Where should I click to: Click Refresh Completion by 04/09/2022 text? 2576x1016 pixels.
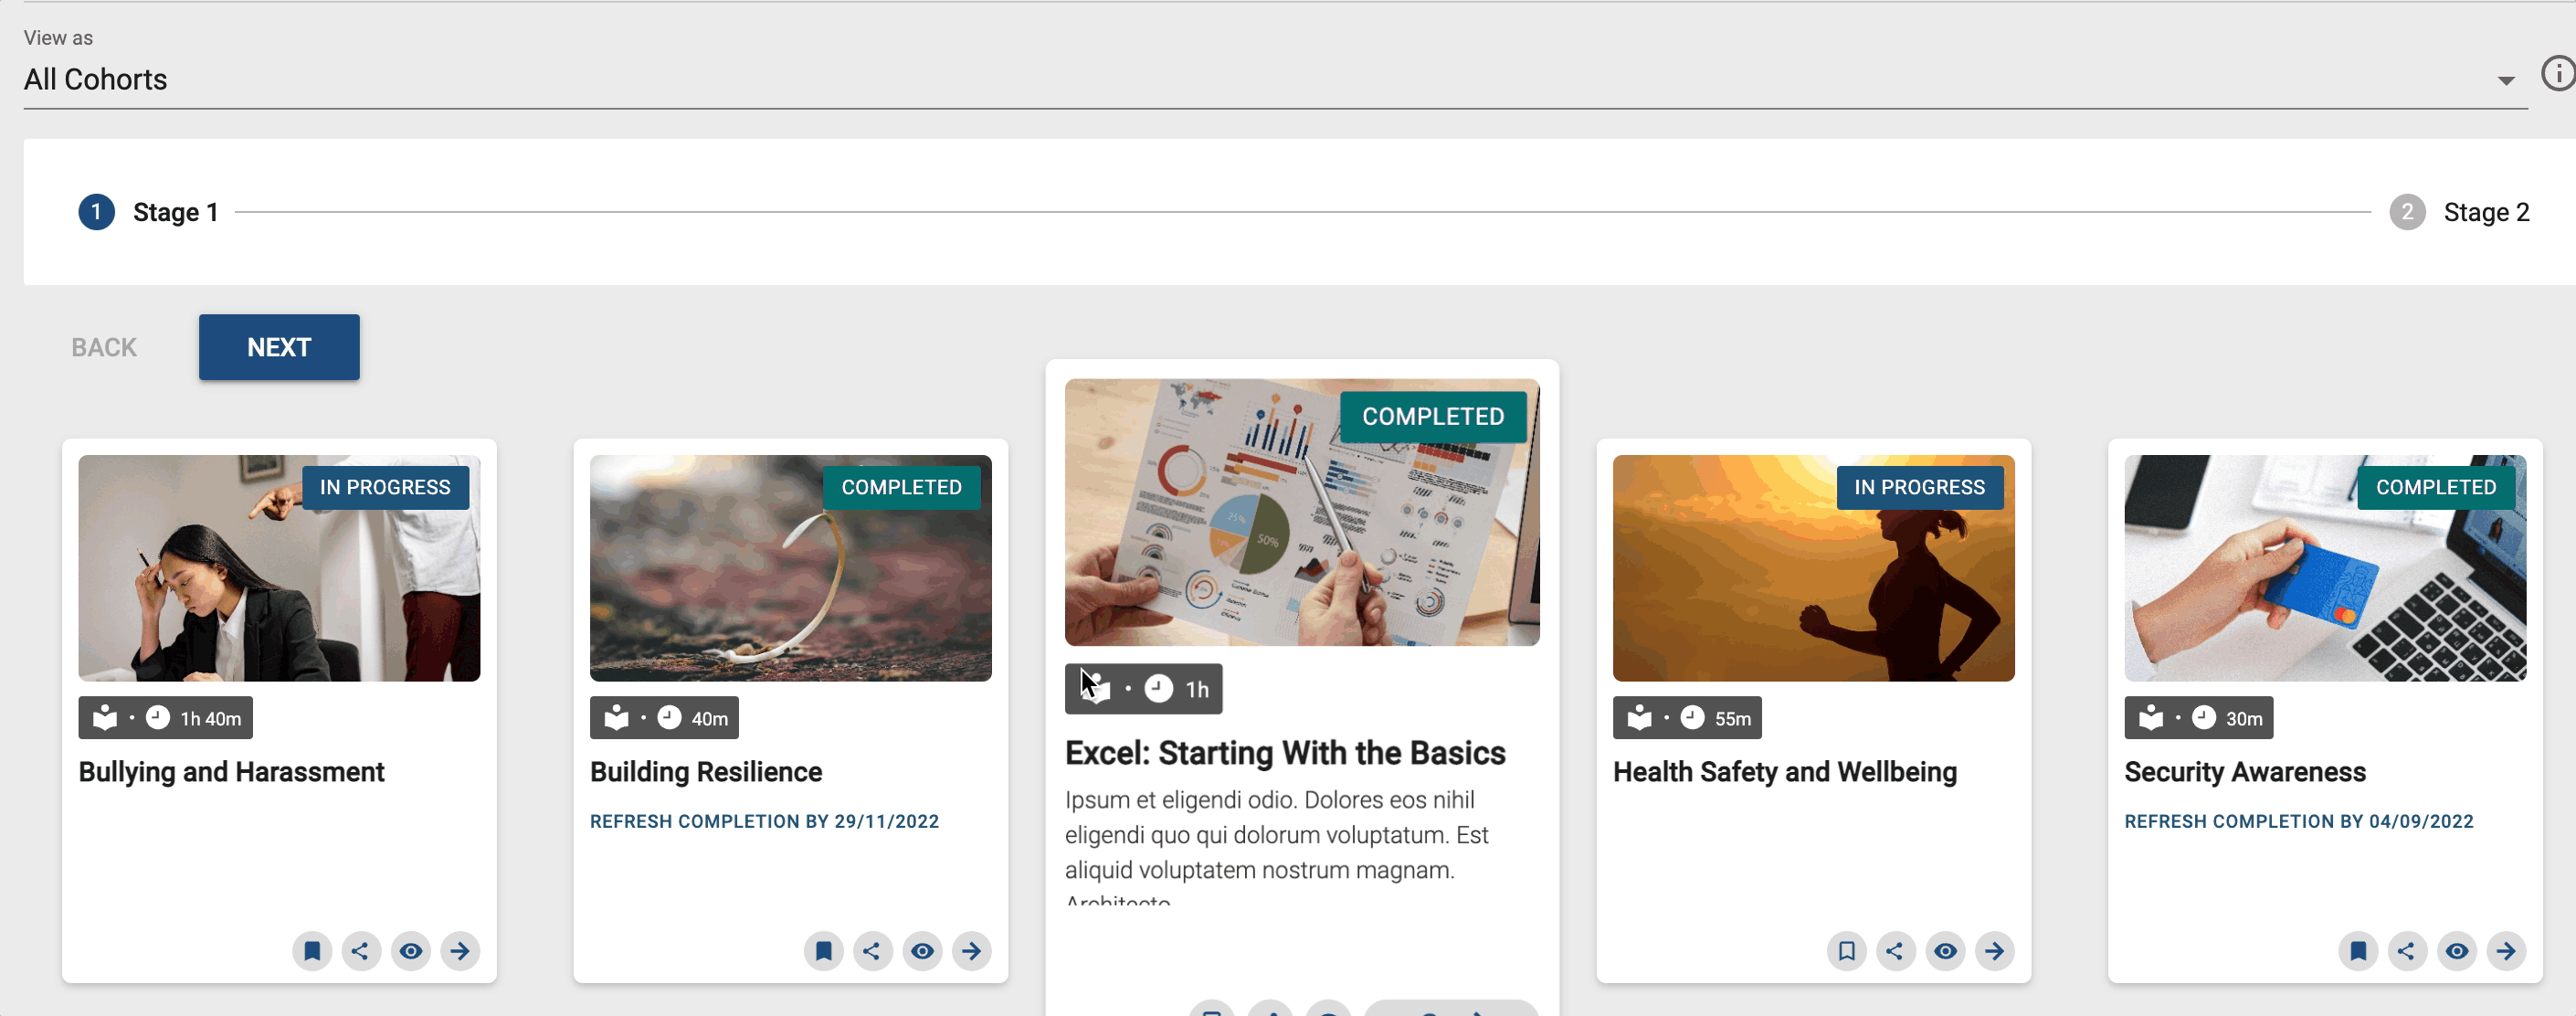tap(2299, 821)
